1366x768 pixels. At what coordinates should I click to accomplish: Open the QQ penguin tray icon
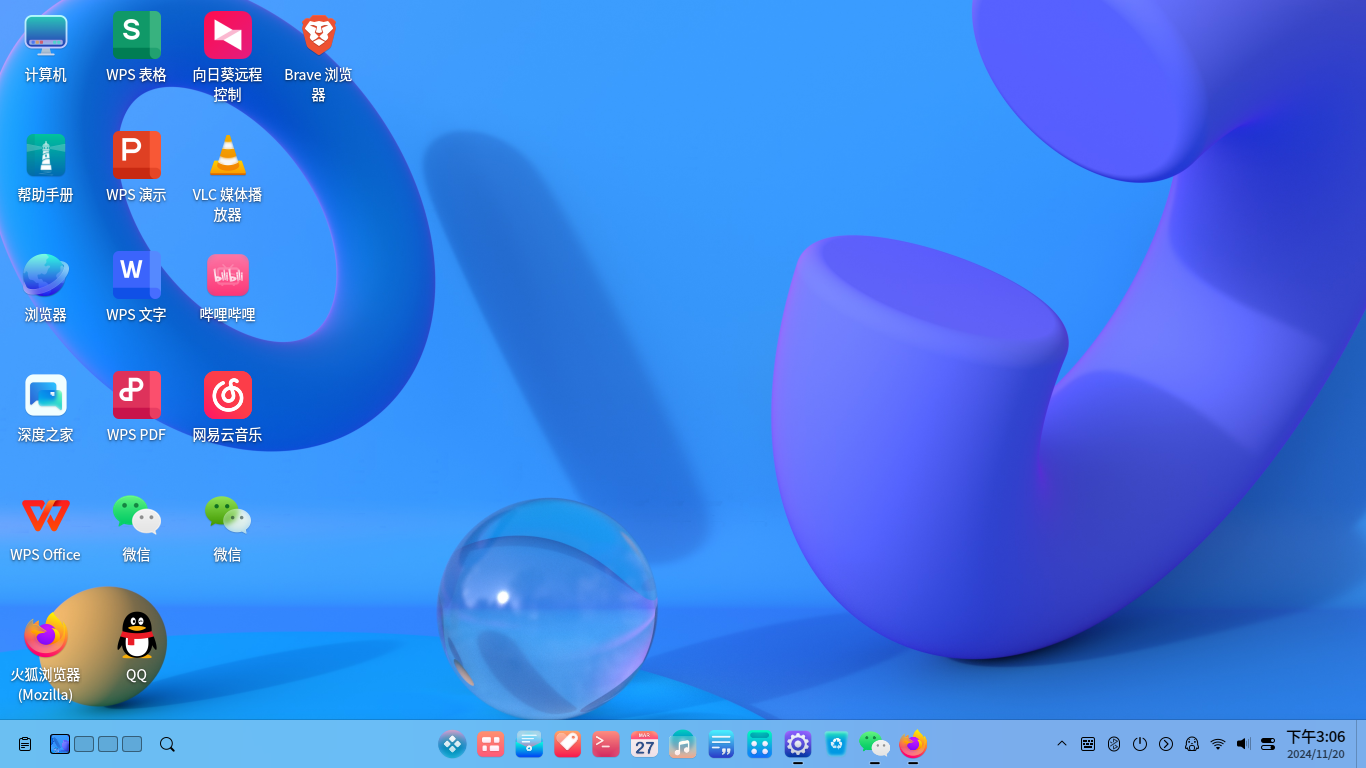tap(1192, 744)
